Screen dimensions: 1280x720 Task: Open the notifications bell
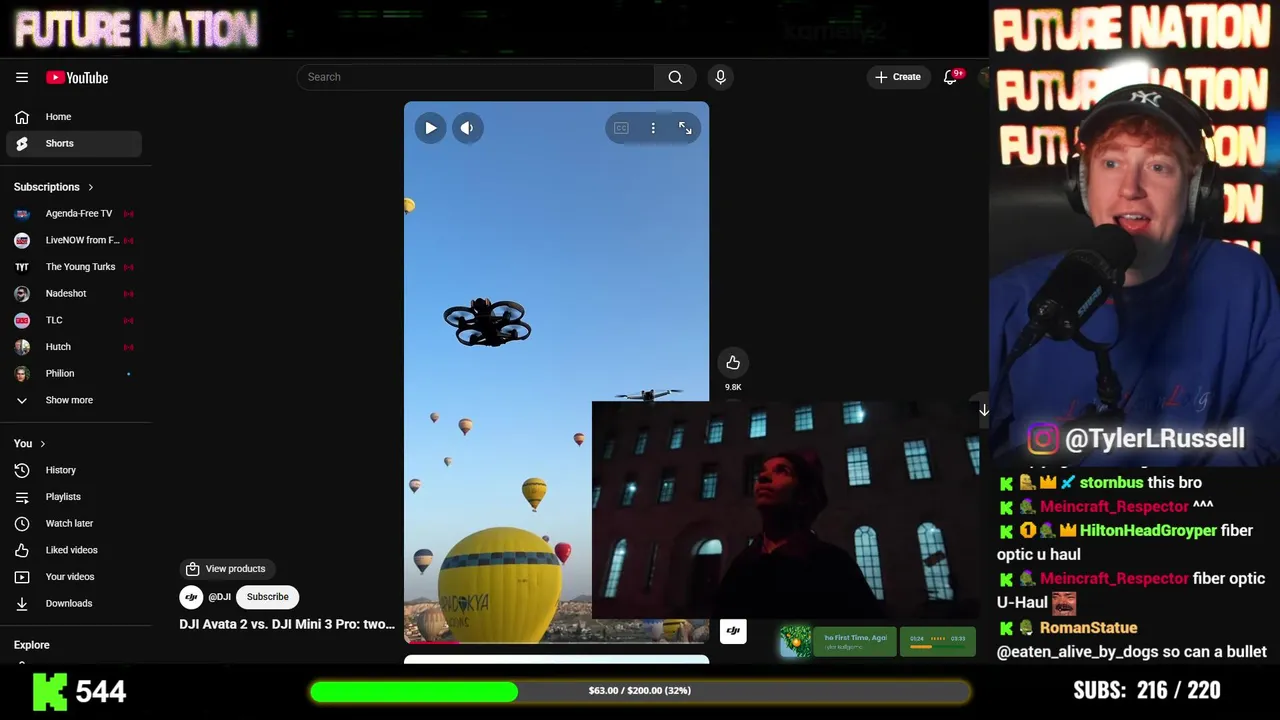pyautogui.click(x=951, y=77)
